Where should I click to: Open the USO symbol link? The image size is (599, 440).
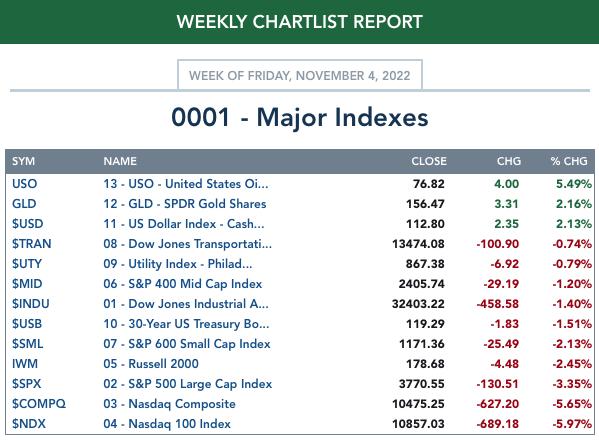24,184
